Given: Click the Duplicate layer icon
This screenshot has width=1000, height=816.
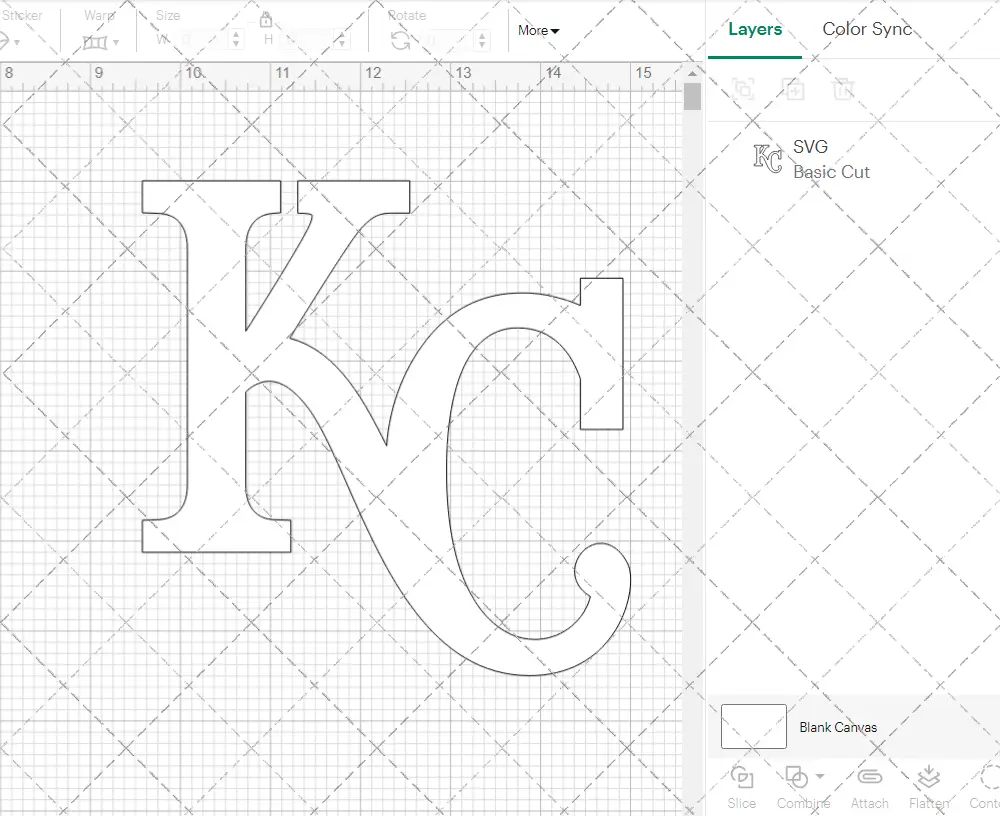Looking at the screenshot, I should (x=793, y=89).
